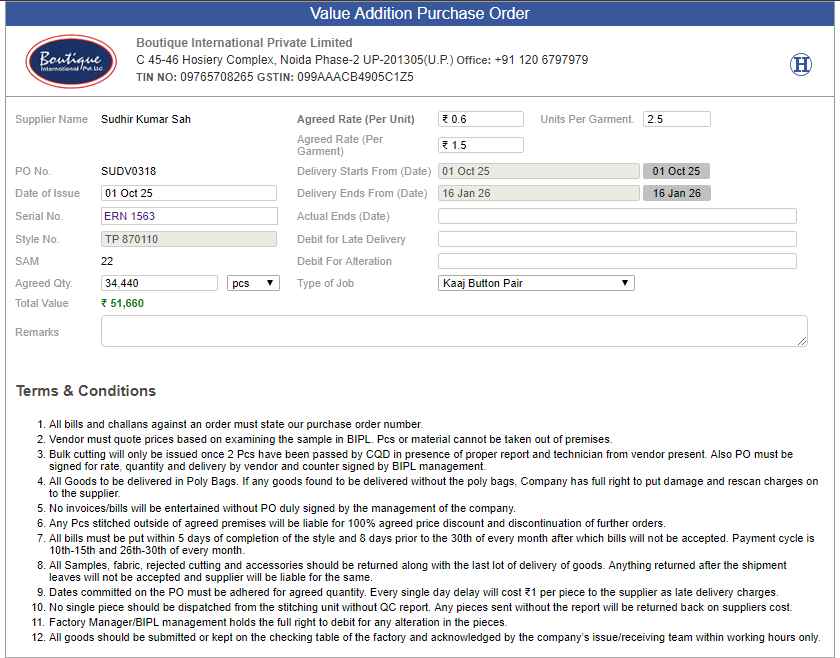Click term 12 about checking table submission
The image size is (840, 658).
434,637
